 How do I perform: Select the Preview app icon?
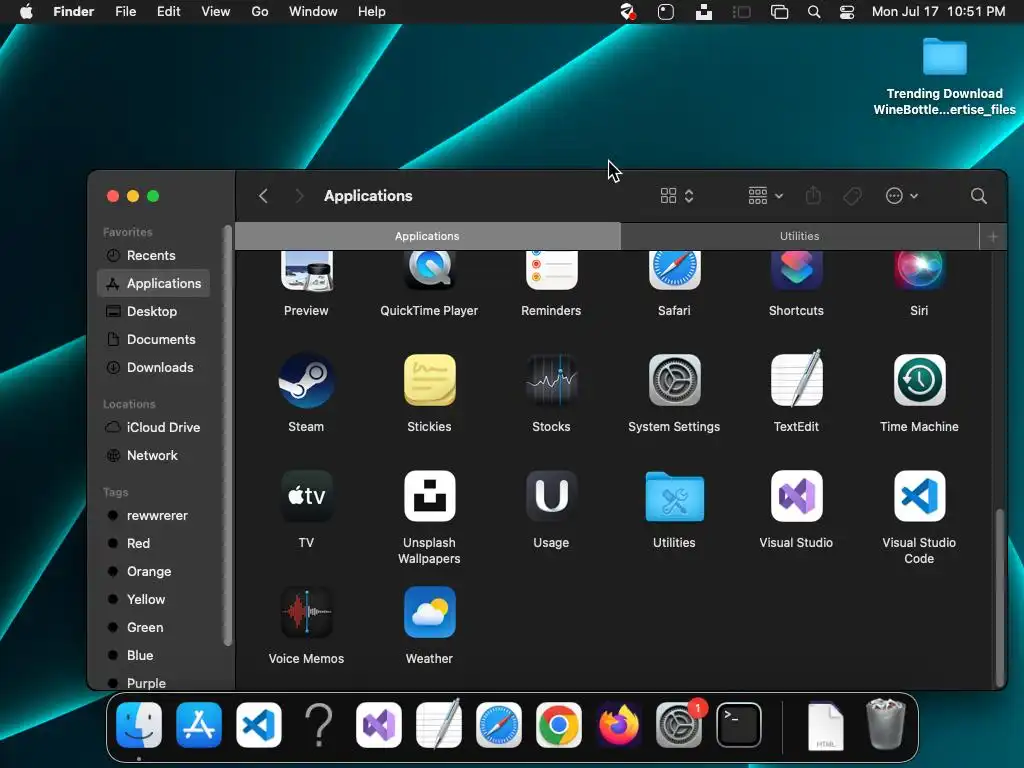tap(306, 271)
